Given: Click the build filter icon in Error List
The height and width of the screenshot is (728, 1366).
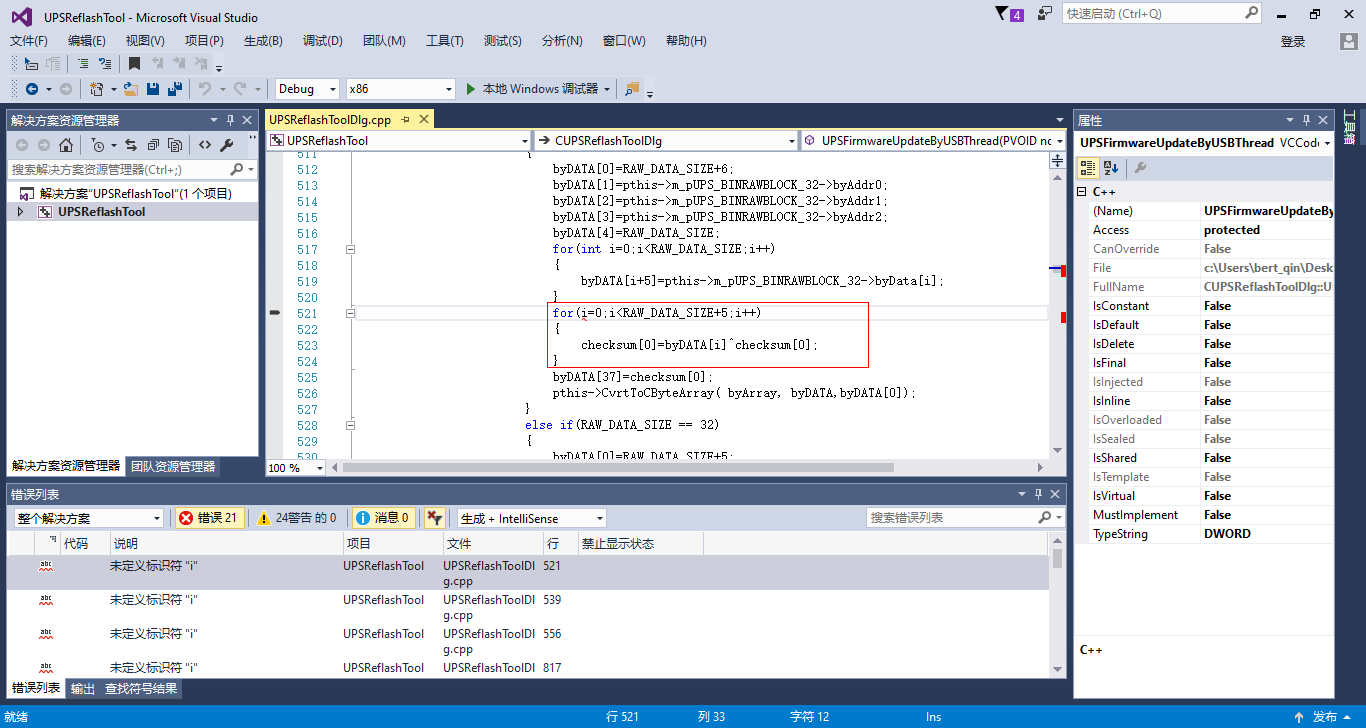Looking at the screenshot, I should 434,518.
